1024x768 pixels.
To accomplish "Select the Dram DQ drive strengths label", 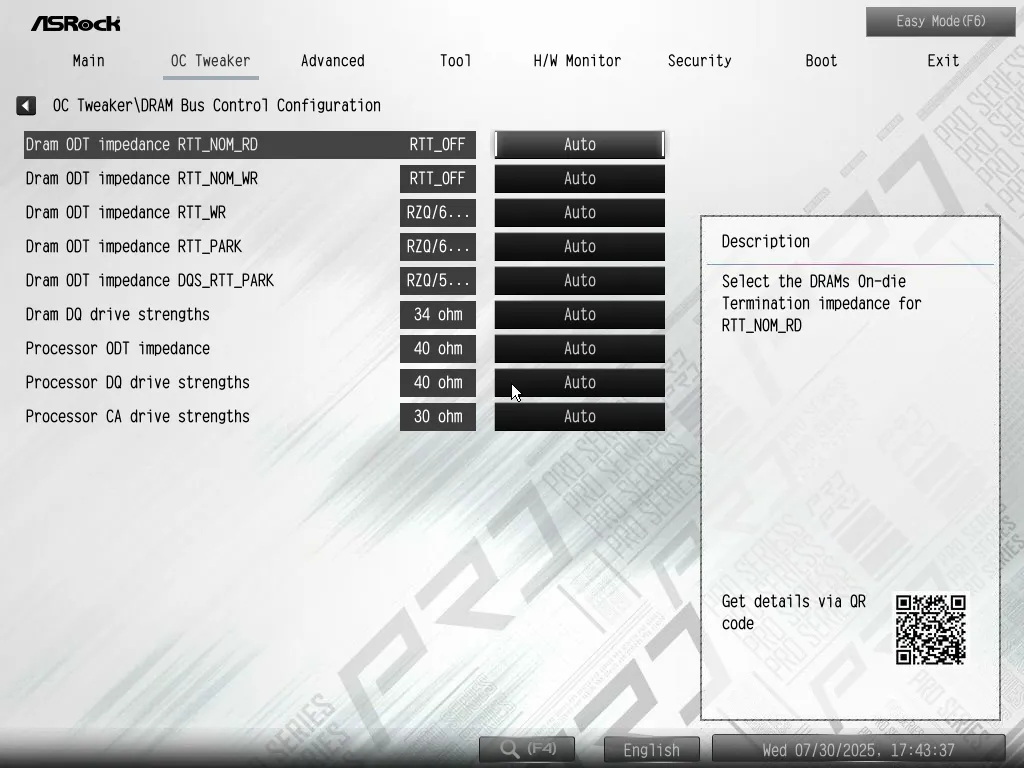I will point(118,314).
